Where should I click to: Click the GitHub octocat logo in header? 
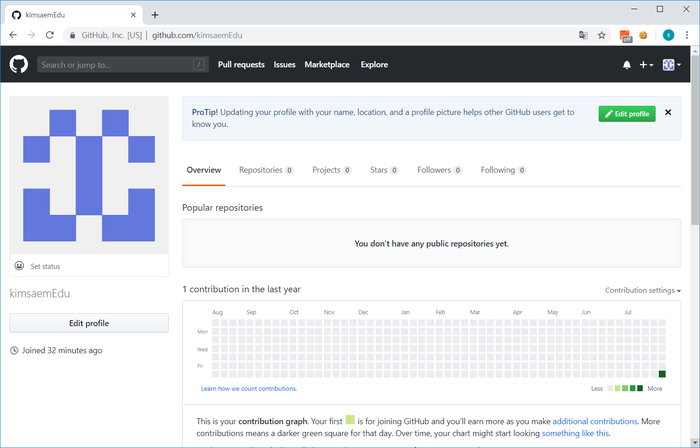(x=19, y=64)
